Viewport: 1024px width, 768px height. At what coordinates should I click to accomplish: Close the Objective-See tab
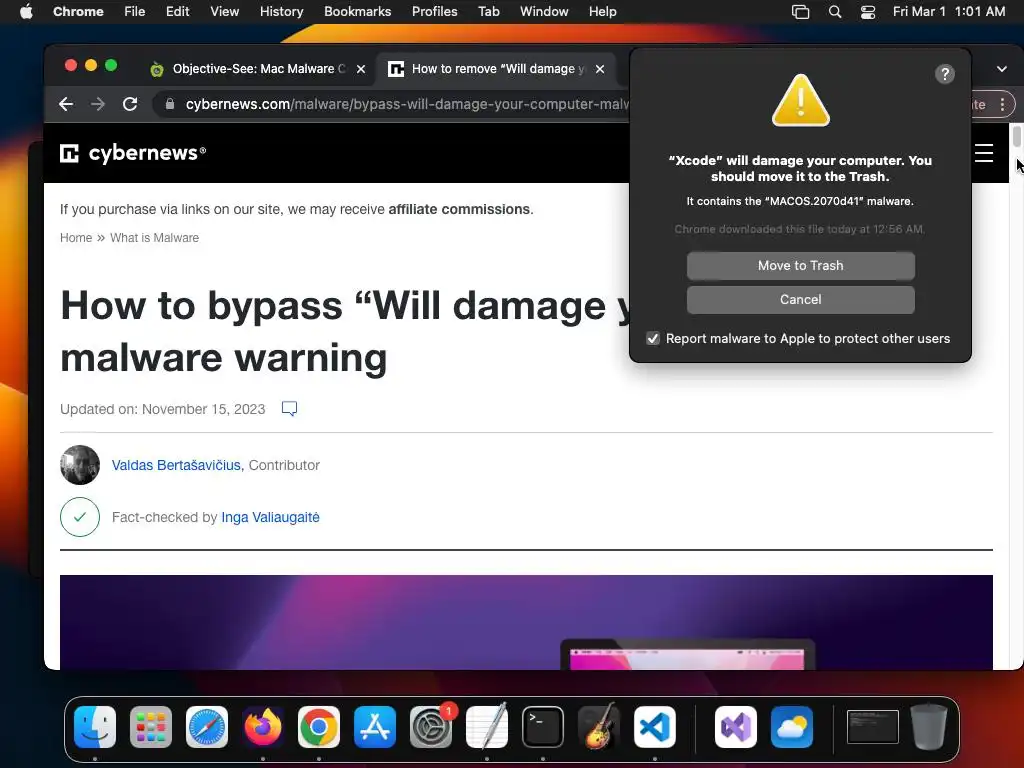(x=360, y=69)
